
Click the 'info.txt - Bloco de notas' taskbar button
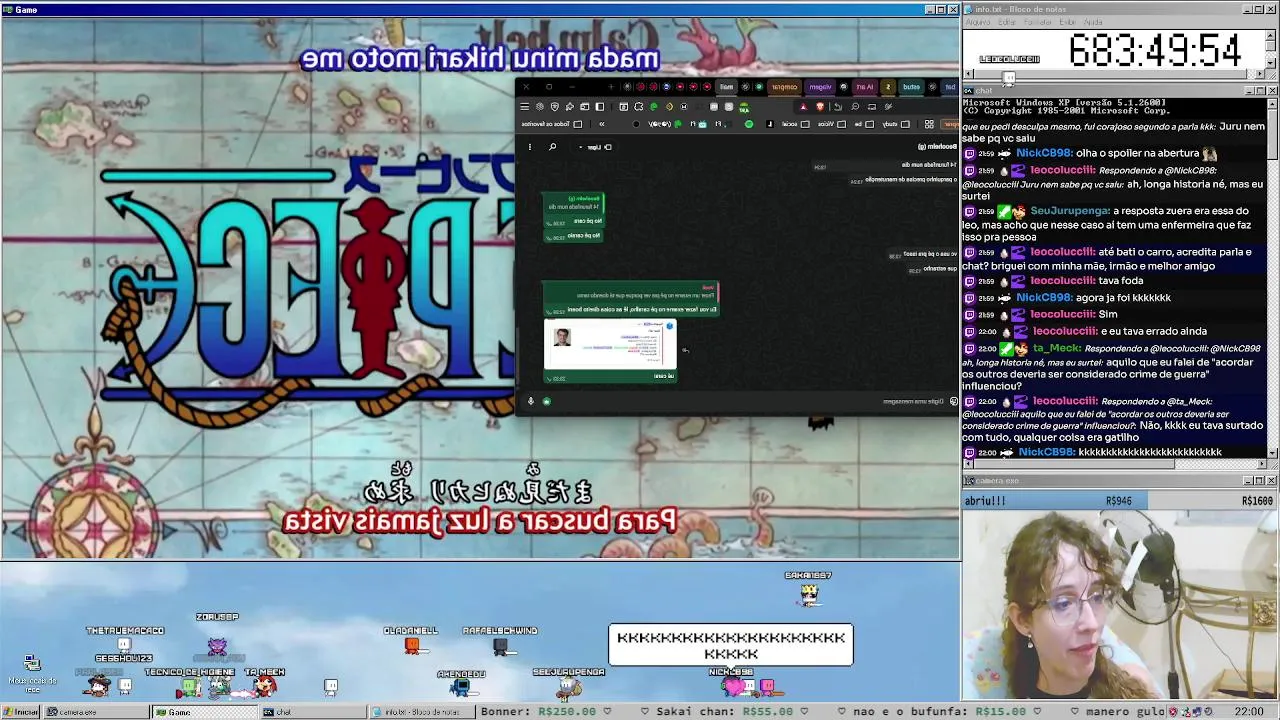(x=420, y=712)
